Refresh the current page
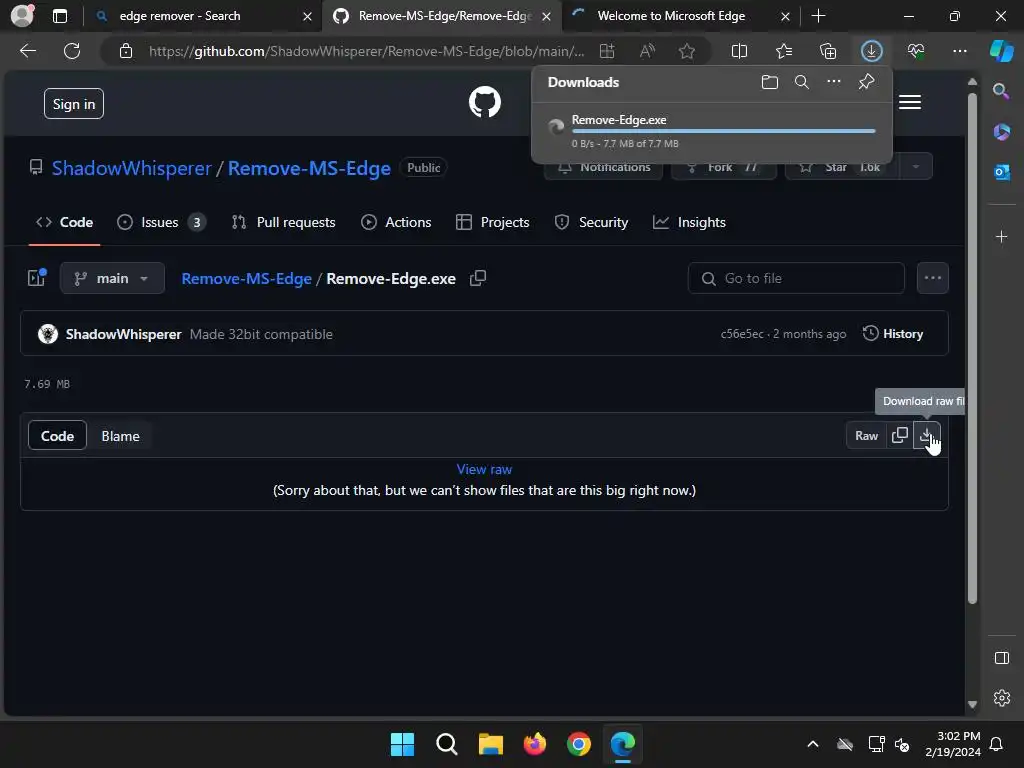 tap(72, 51)
